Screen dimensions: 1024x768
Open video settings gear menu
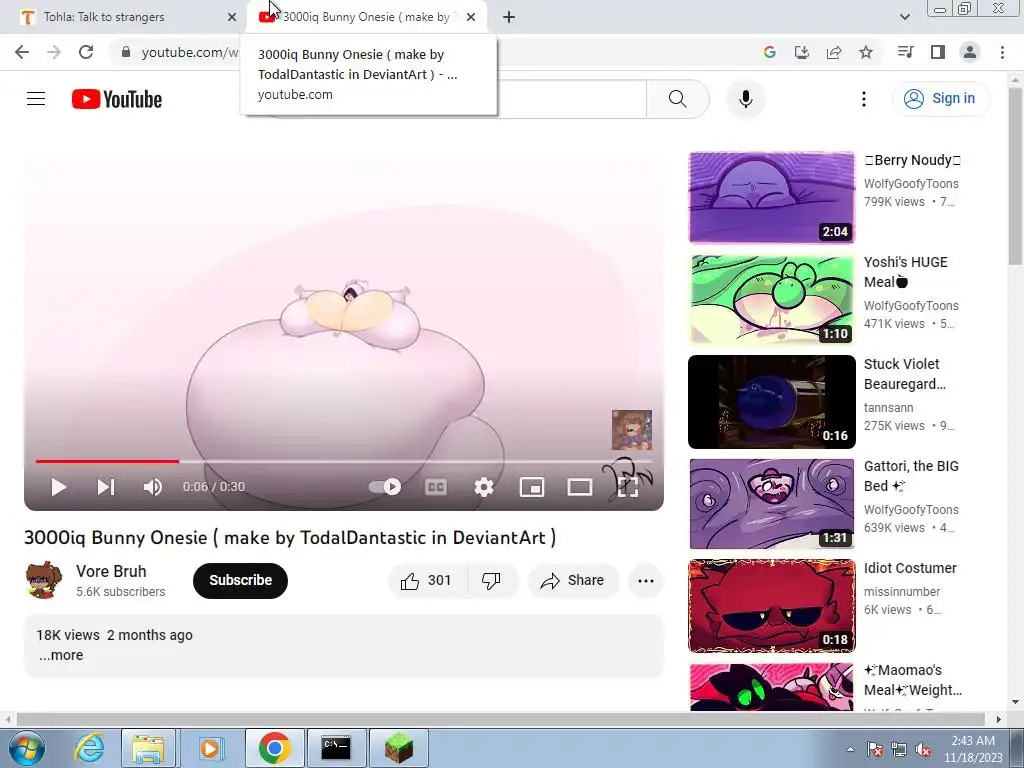pos(484,487)
